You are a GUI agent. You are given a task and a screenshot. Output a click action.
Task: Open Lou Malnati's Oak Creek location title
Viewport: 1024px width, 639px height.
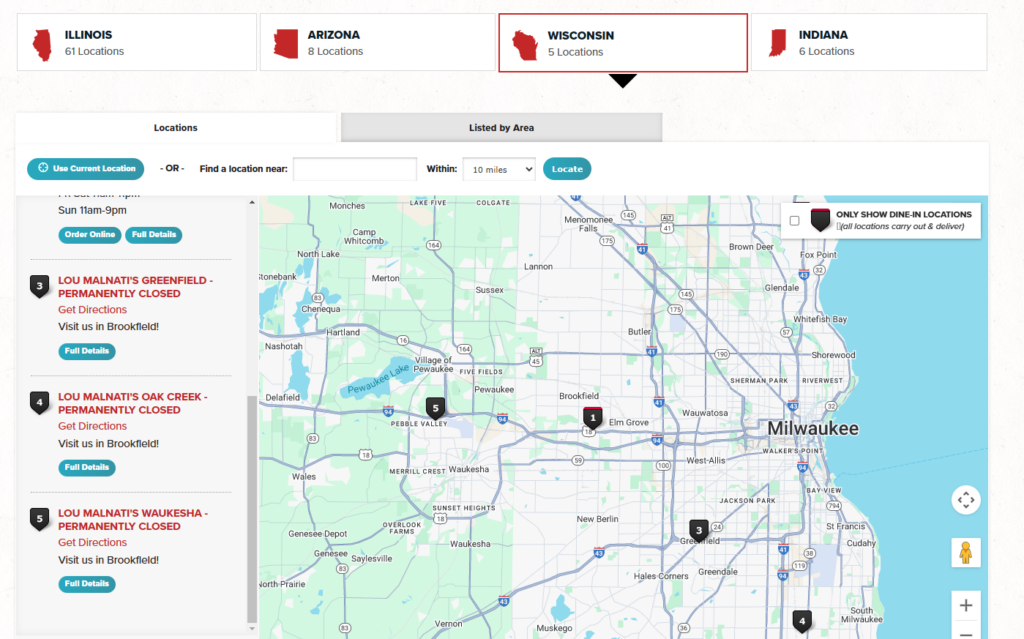pyautogui.click(x=133, y=403)
